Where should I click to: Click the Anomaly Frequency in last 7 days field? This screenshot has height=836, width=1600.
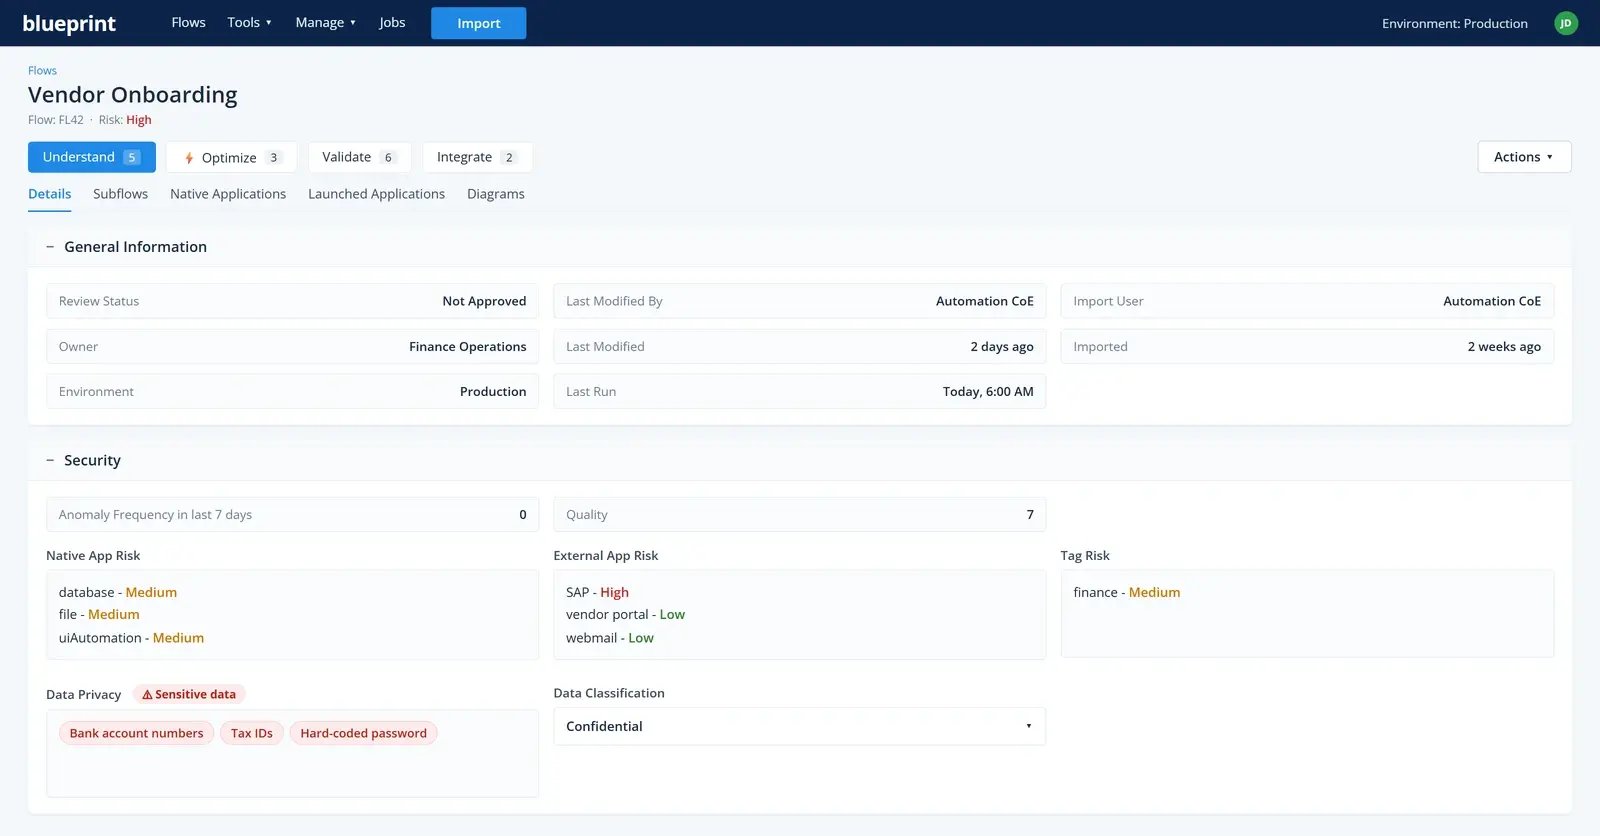coord(292,515)
